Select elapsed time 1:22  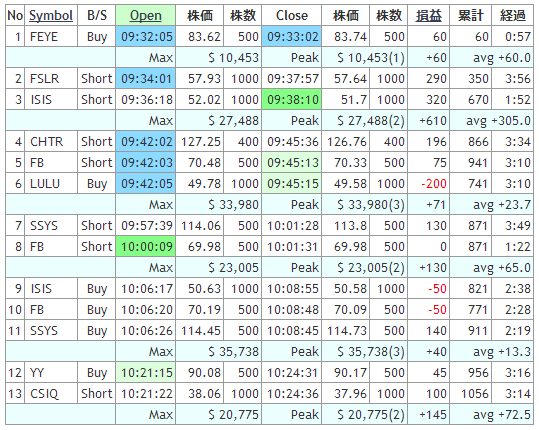(518, 246)
